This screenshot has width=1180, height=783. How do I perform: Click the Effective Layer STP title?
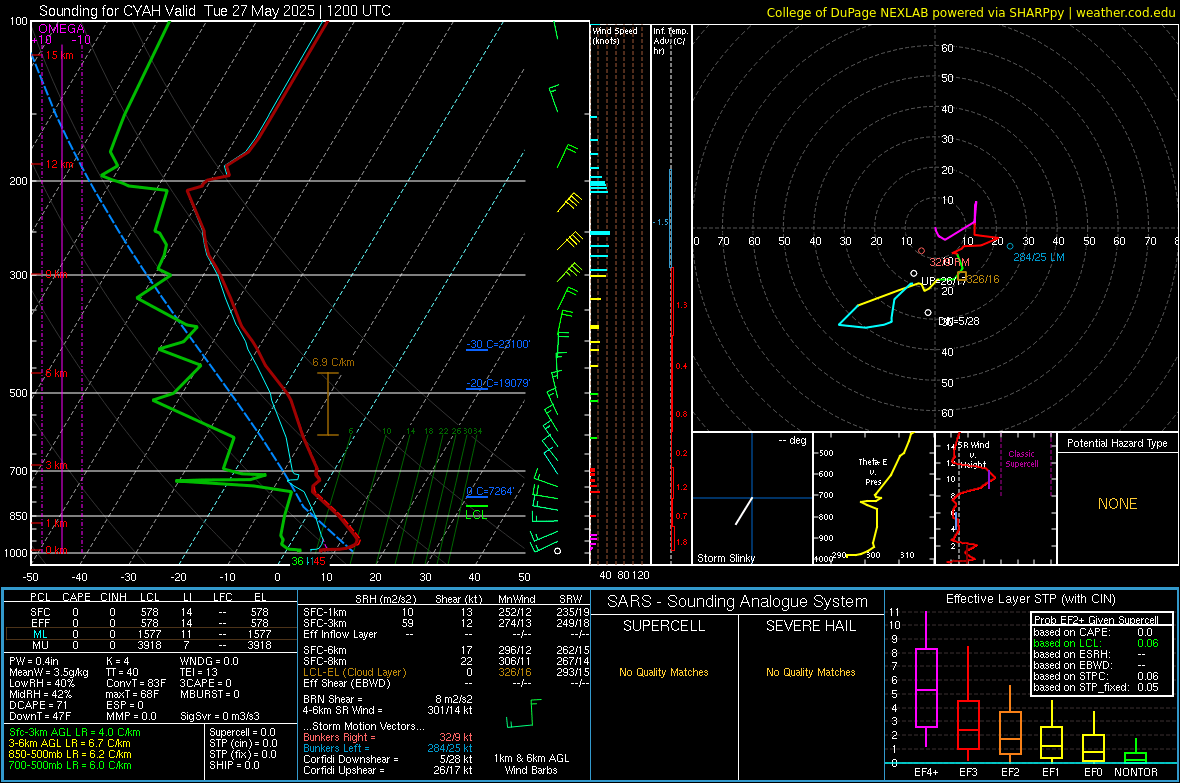pos(1030,599)
